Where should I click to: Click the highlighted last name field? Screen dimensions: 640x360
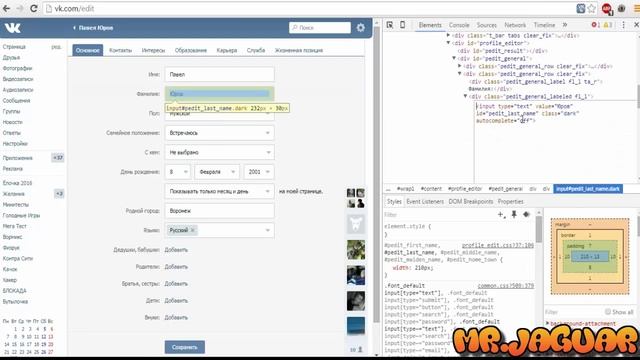(220, 94)
